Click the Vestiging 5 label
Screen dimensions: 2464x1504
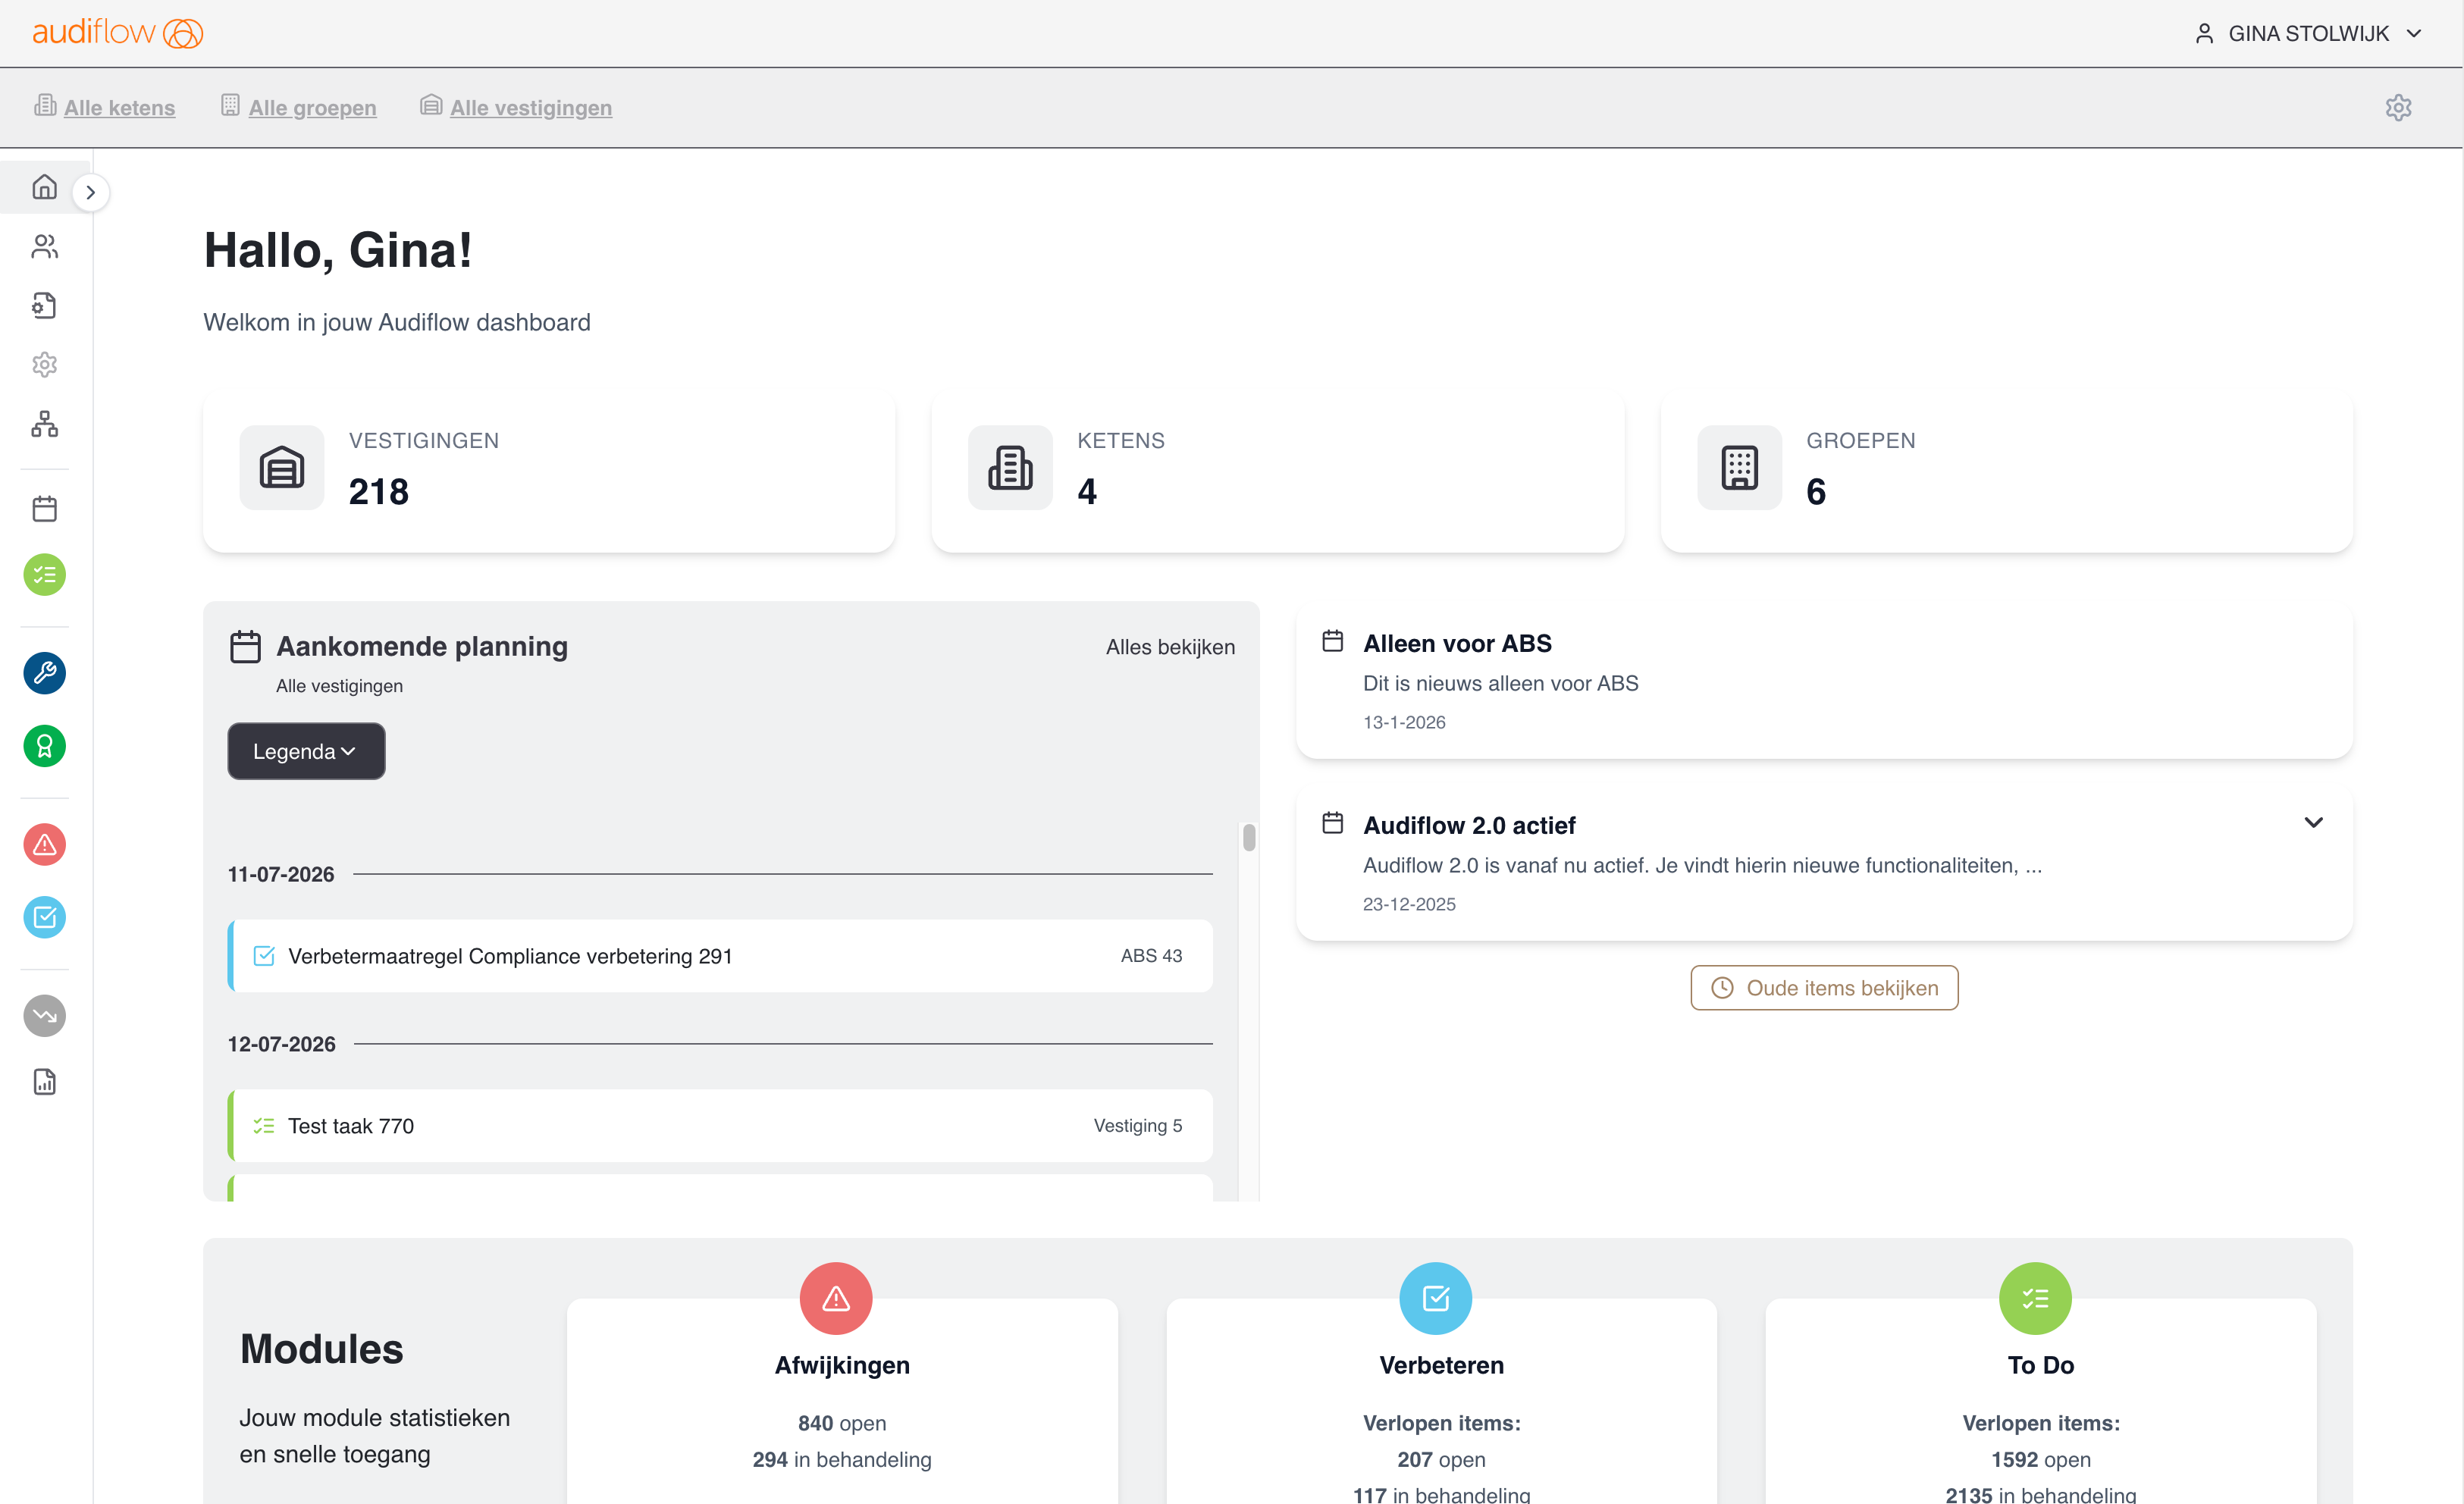(x=1138, y=1125)
